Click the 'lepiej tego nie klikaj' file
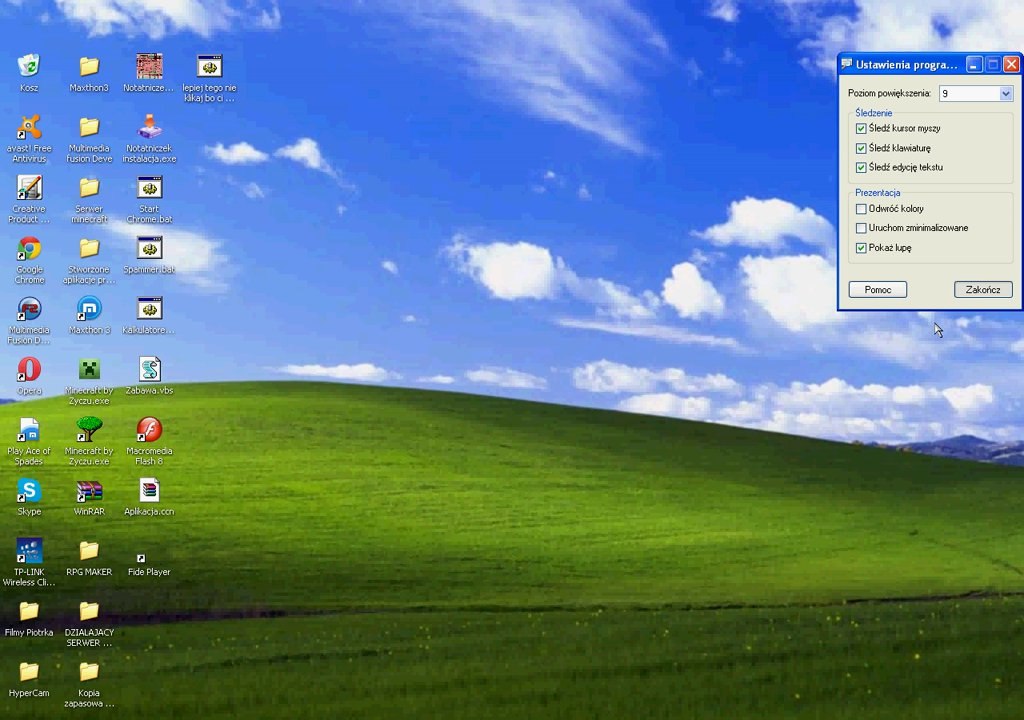Screen dimensions: 1024x720 tap(209, 66)
